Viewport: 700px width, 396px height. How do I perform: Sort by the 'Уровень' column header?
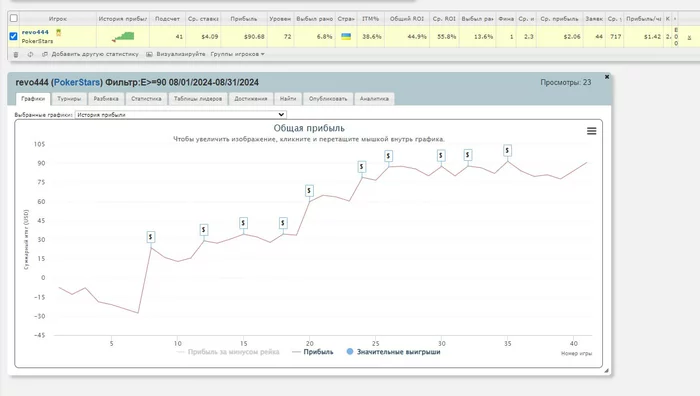(x=280, y=19)
